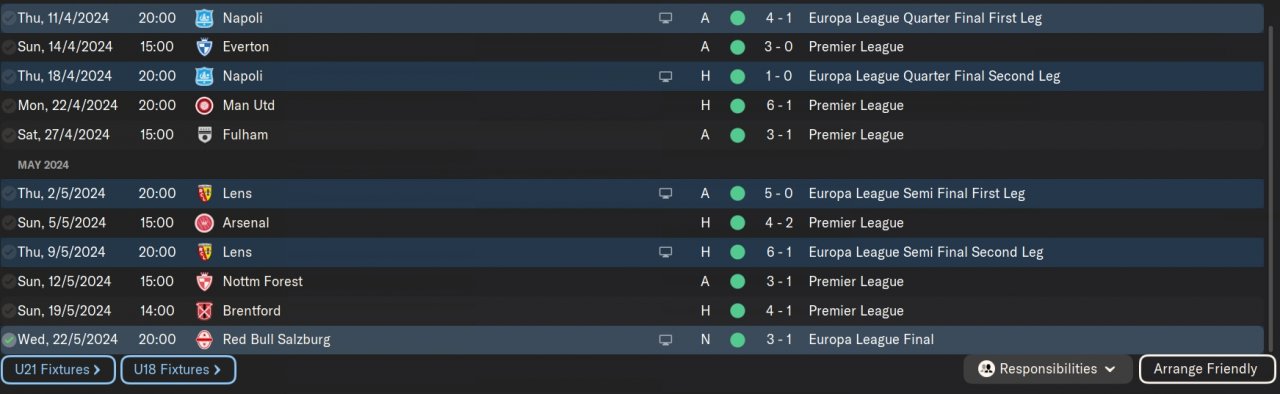
Task: Click the TV icon on Europa League Final row
Action: (x=665, y=340)
